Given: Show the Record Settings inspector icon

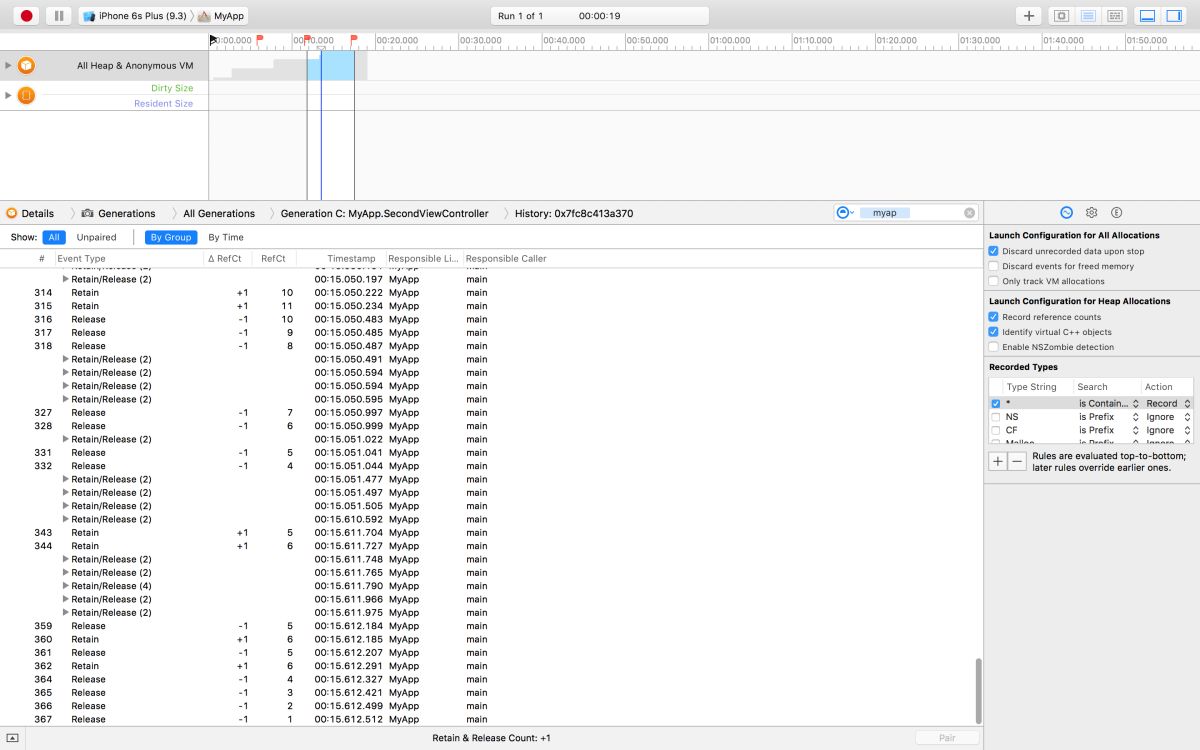Looking at the screenshot, I should pos(1066,213).
